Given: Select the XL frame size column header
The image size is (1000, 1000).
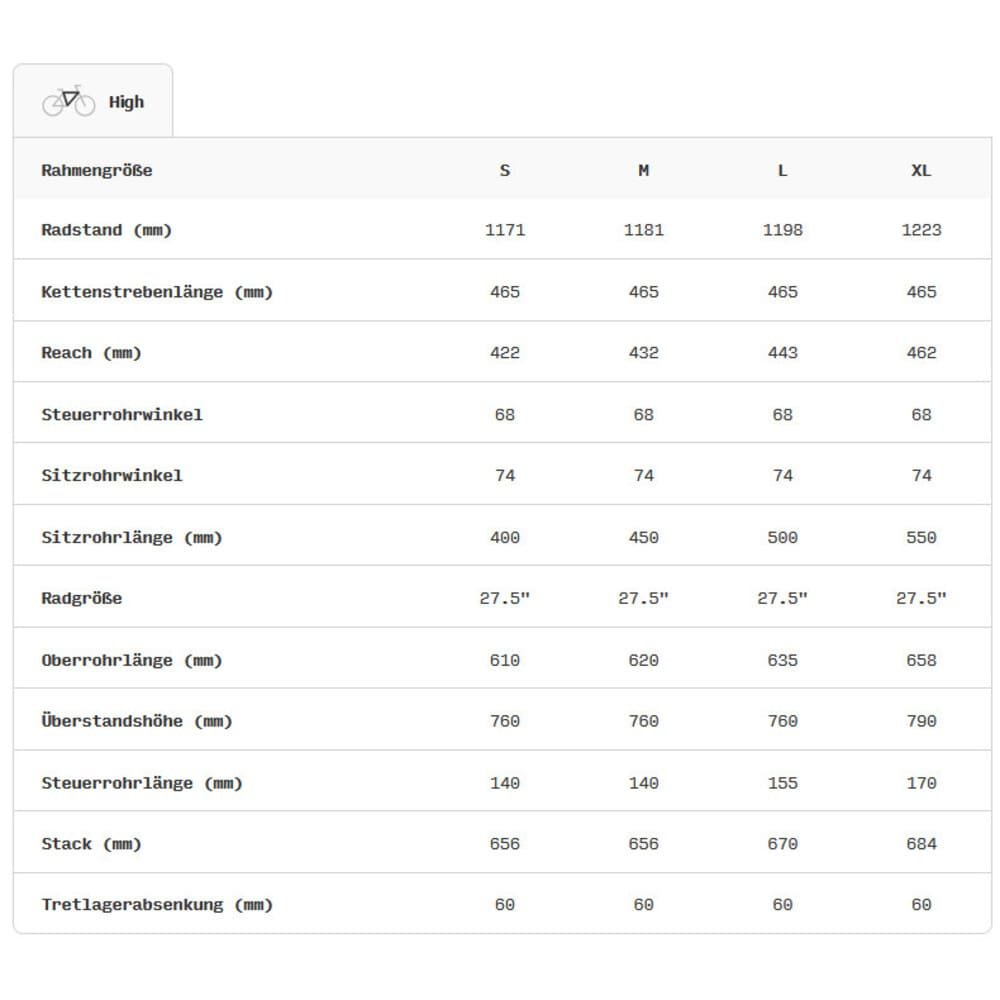Looking at the screenshot, I should [921, 170].
